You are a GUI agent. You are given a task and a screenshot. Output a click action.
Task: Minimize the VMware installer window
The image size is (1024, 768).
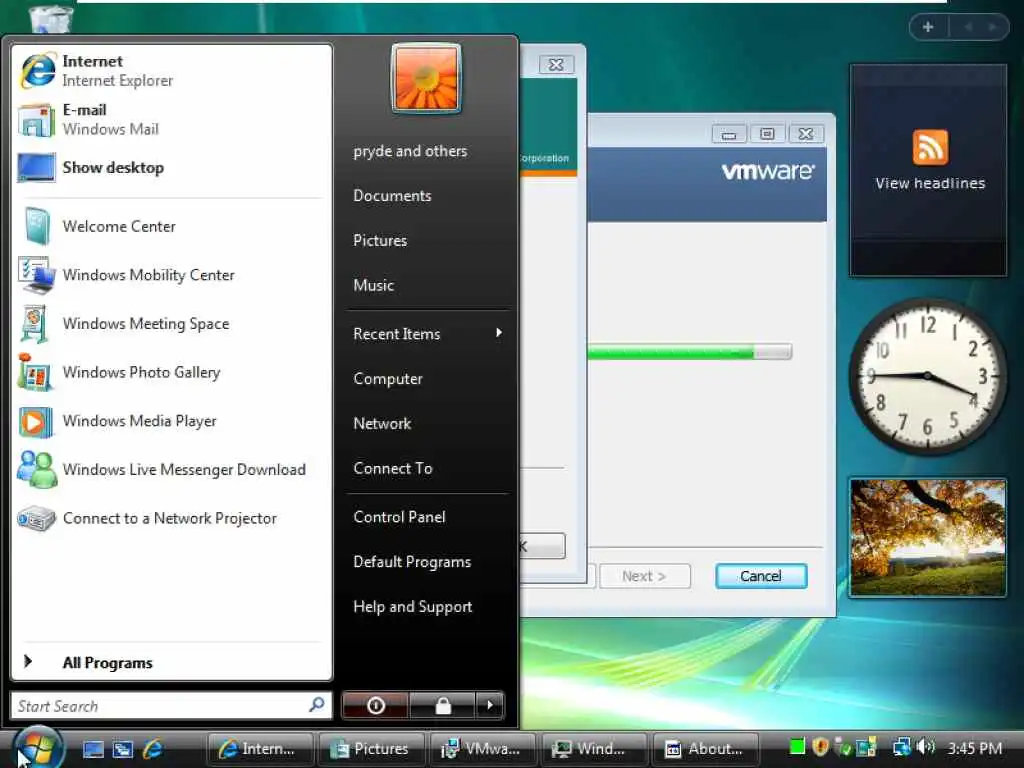(729, 134)
